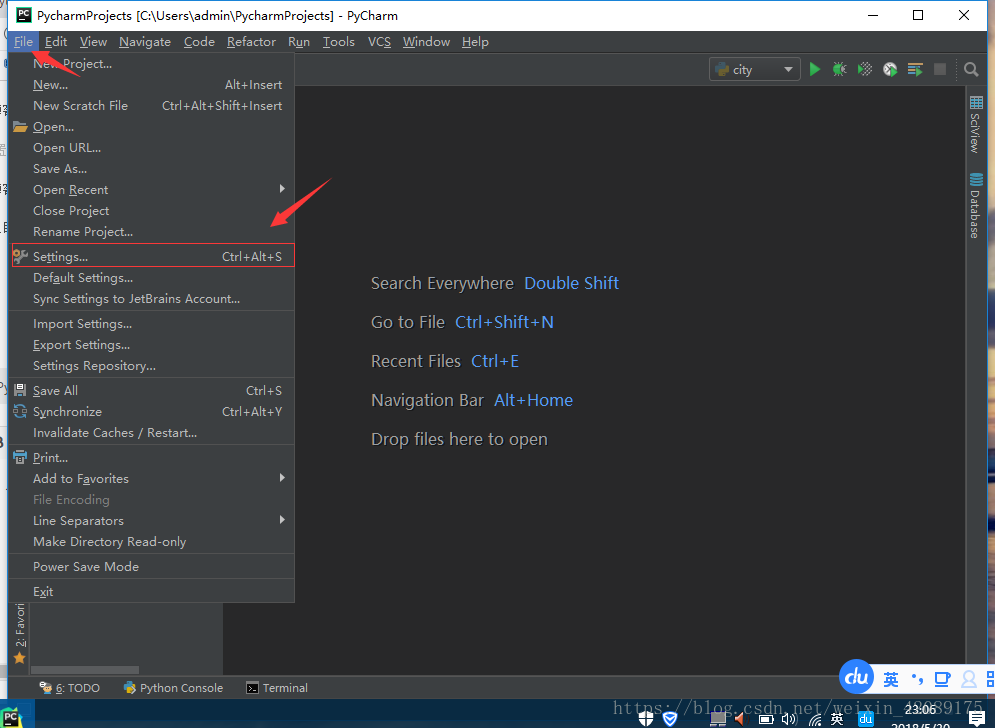Select Invalidate Caches / Restart...
995x728 pixels.
tap(152, 433)
